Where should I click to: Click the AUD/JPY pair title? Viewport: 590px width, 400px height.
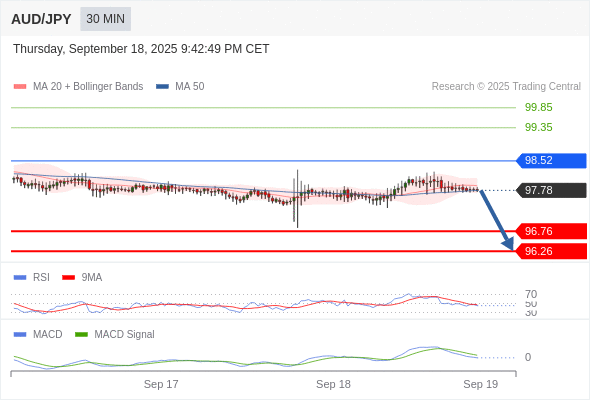coord(41,19)
